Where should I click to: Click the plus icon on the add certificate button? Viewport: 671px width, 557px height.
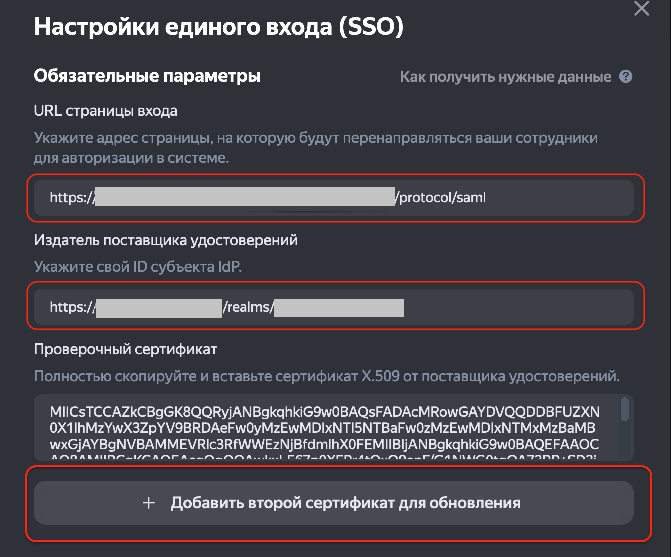tap(149, 502)
